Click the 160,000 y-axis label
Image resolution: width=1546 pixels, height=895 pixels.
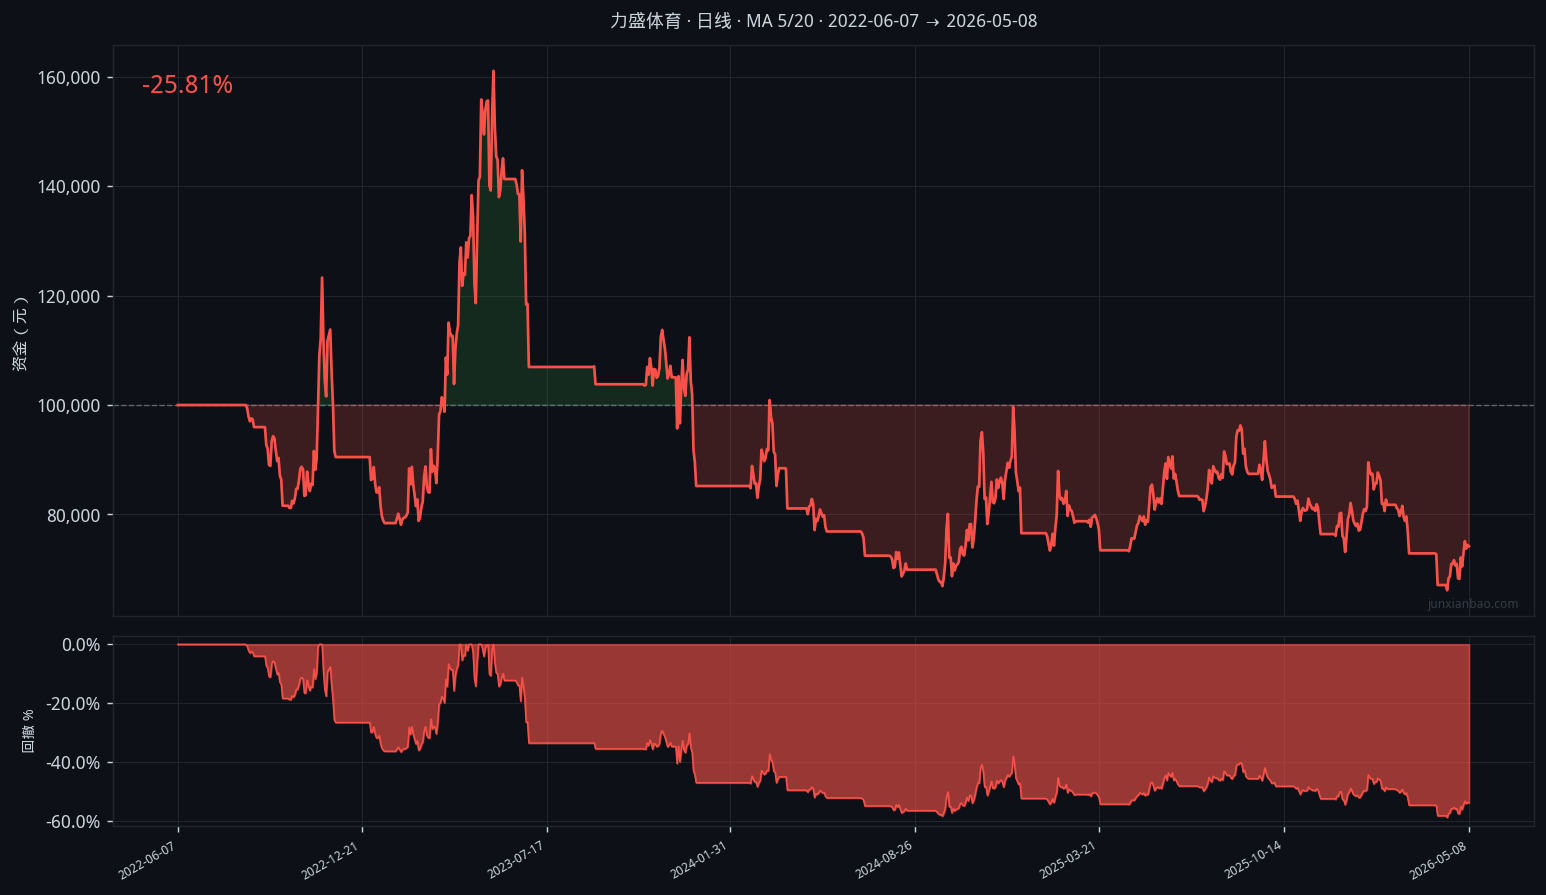point(69,78)
